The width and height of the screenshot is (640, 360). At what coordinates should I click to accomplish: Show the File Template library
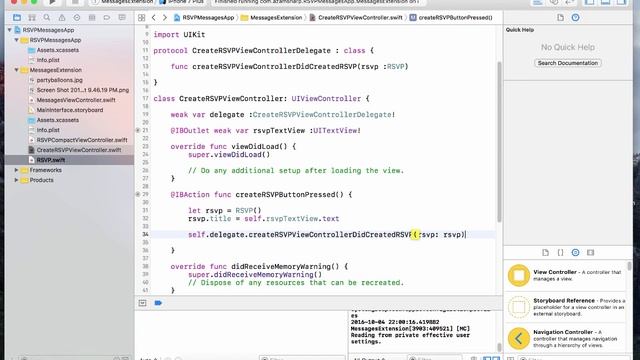coord(545,253)
